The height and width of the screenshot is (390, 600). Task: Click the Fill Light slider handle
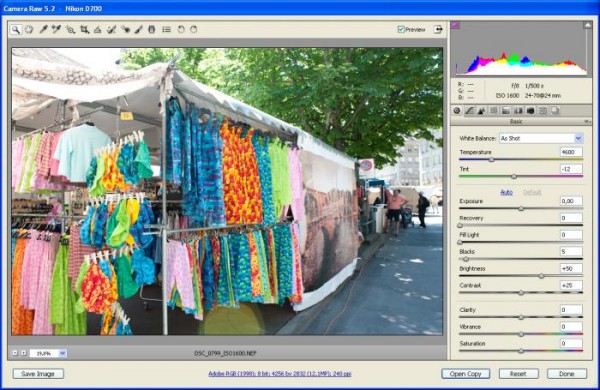[460, 242]
